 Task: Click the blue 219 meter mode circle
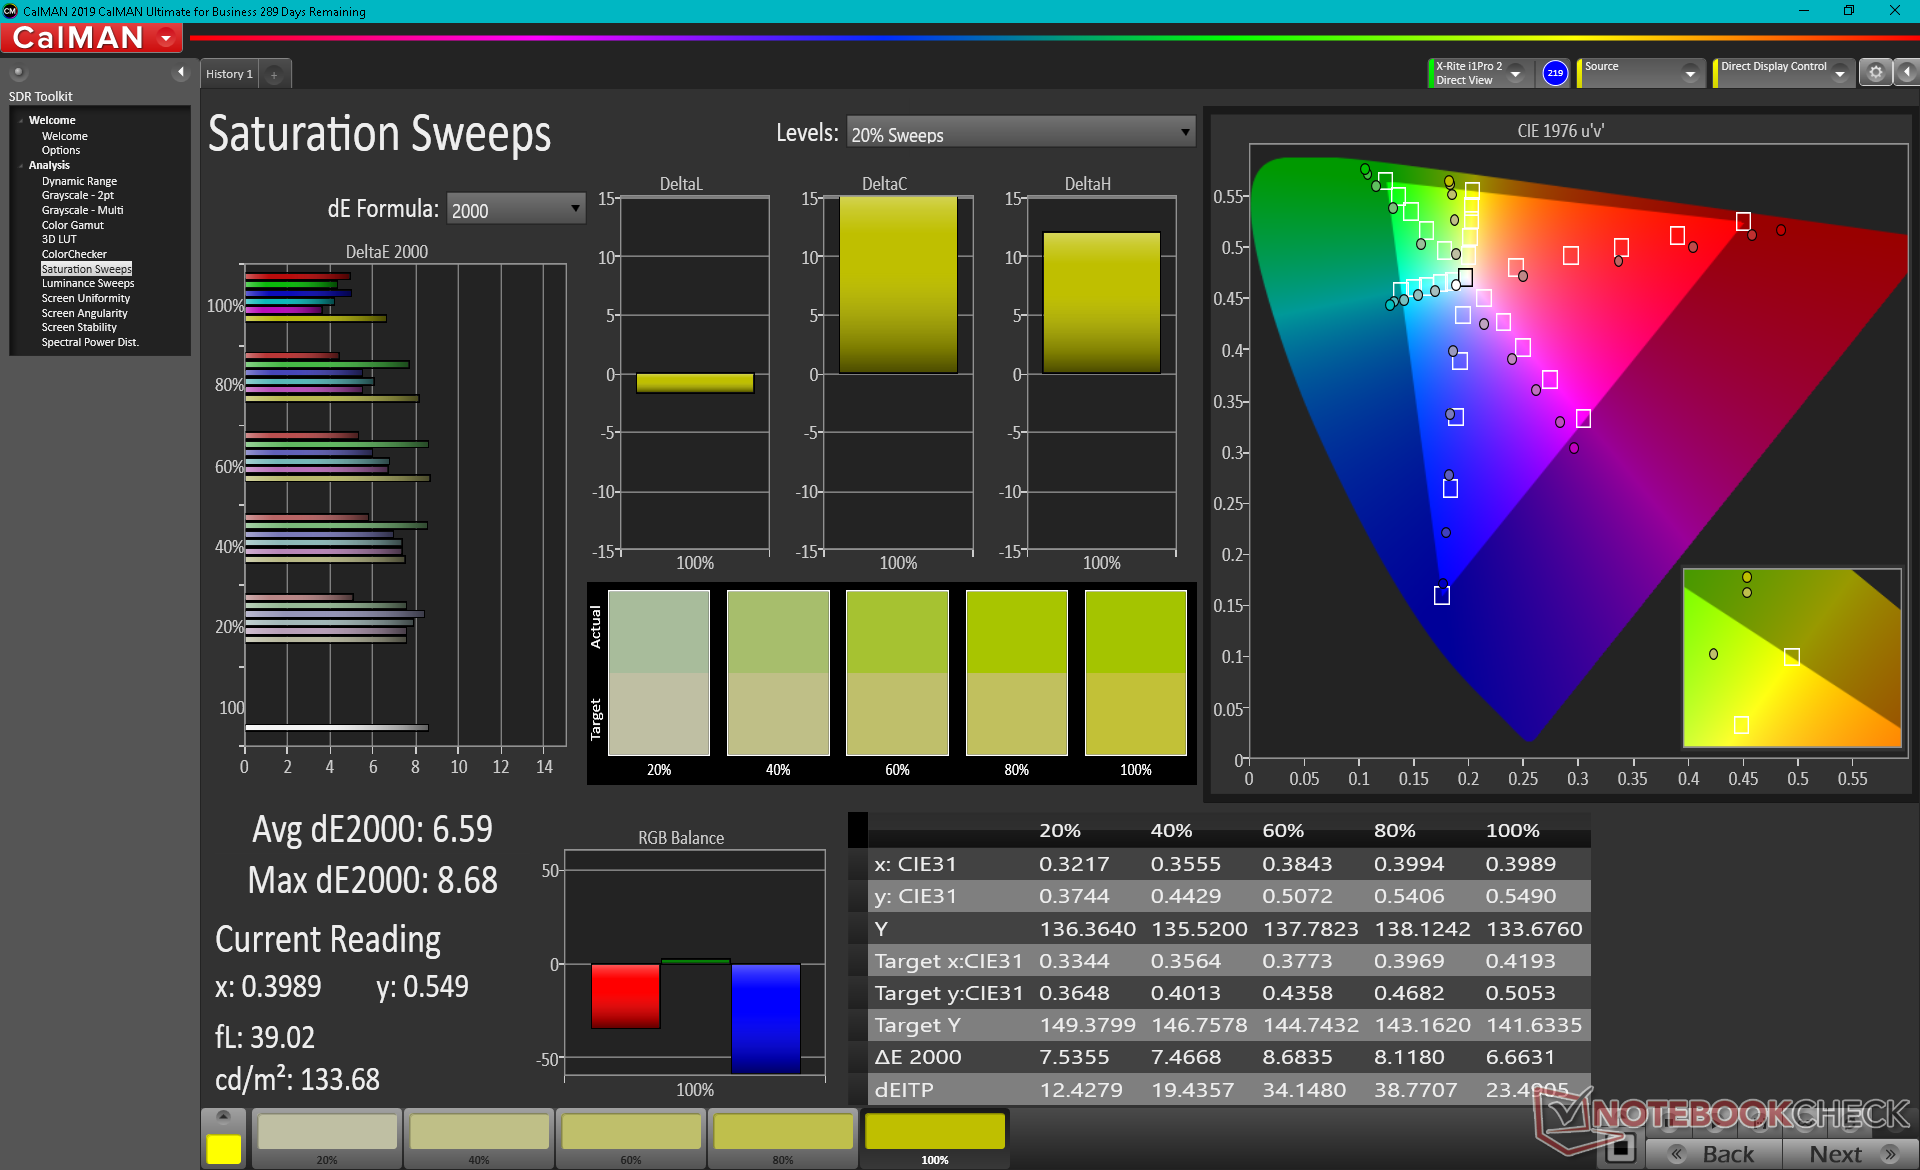click(1555, 73)
